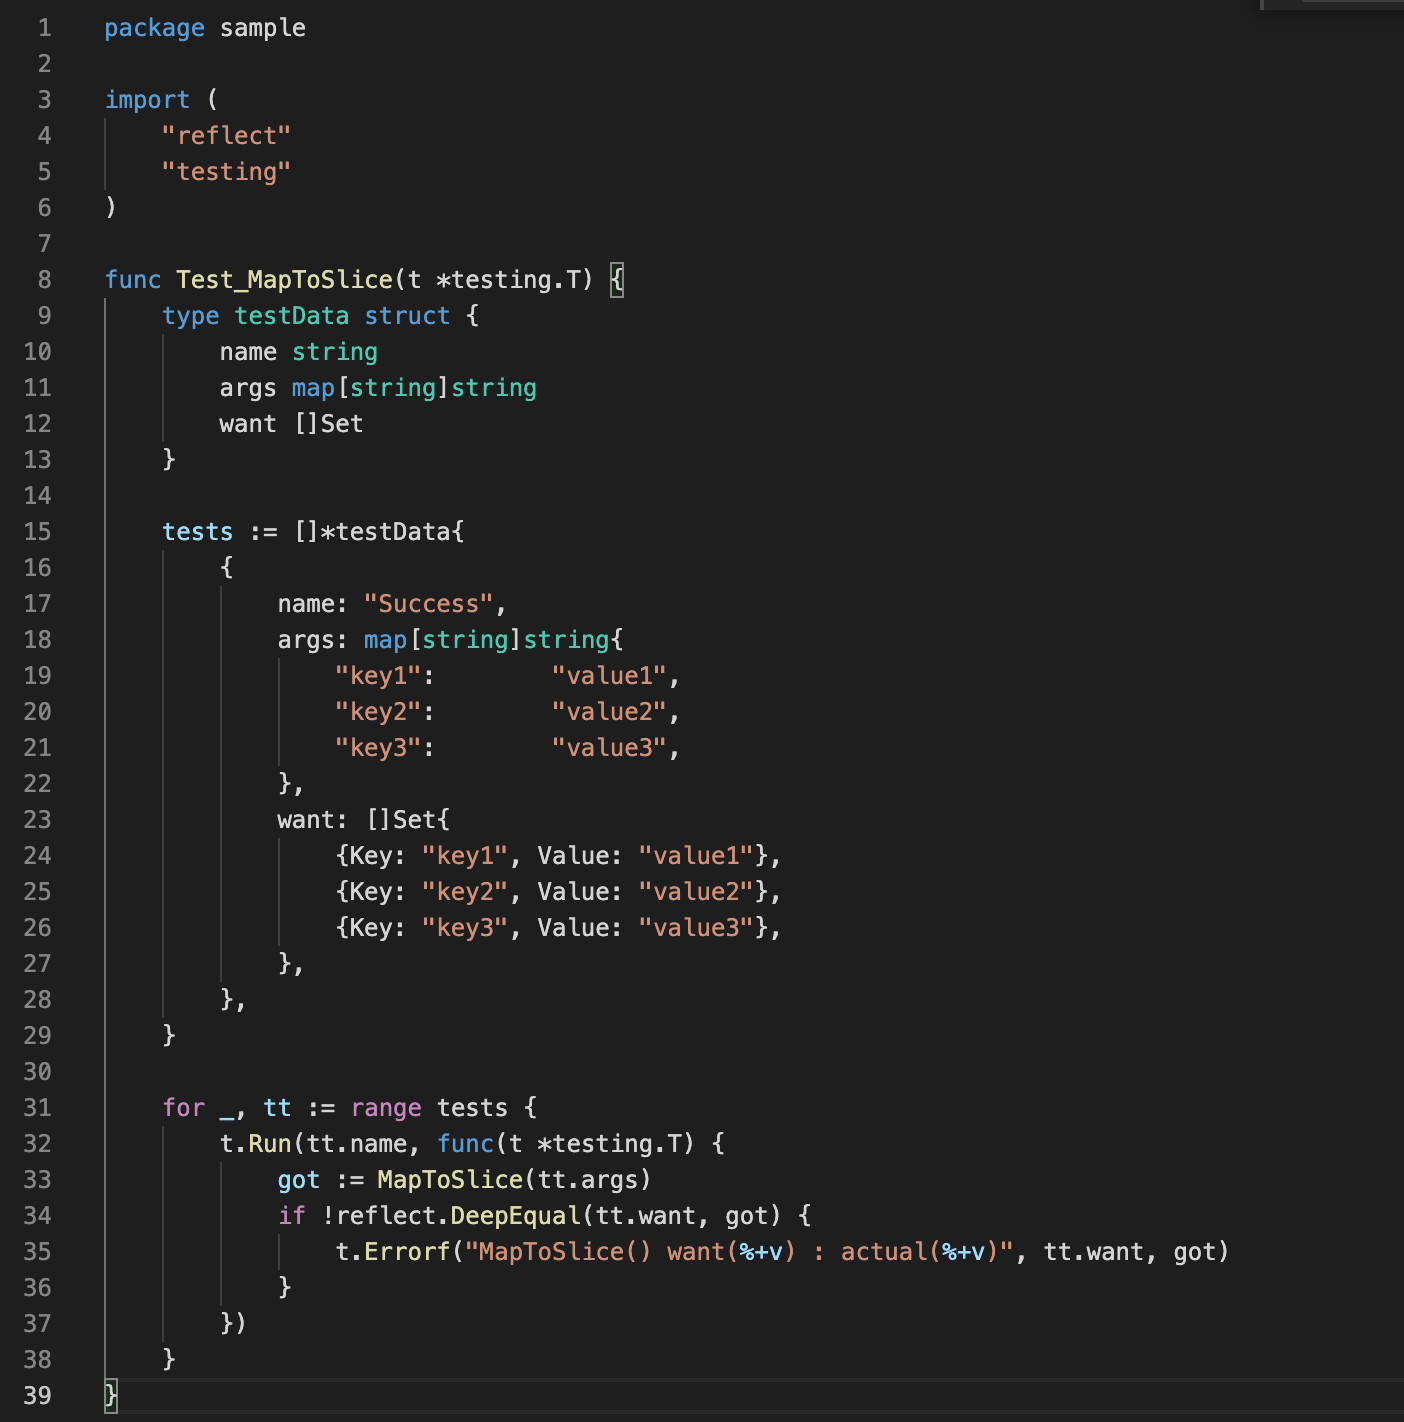Click the 'import' keyword

pyautogui.click(x=147, y=100)
